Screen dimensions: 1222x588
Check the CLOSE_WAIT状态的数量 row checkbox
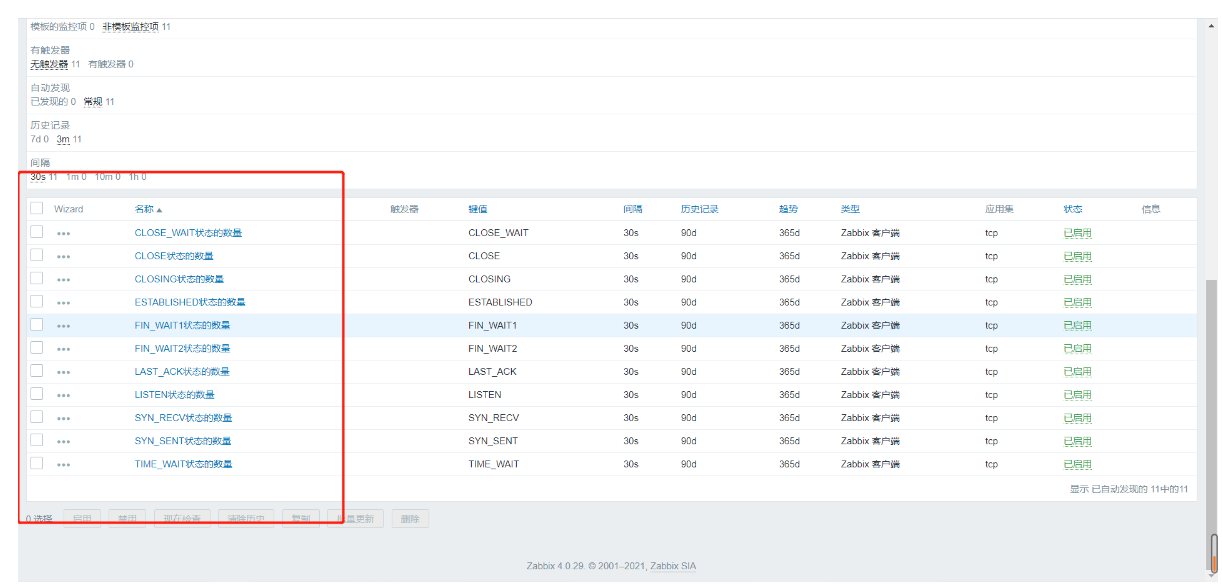tap(37, 232)
